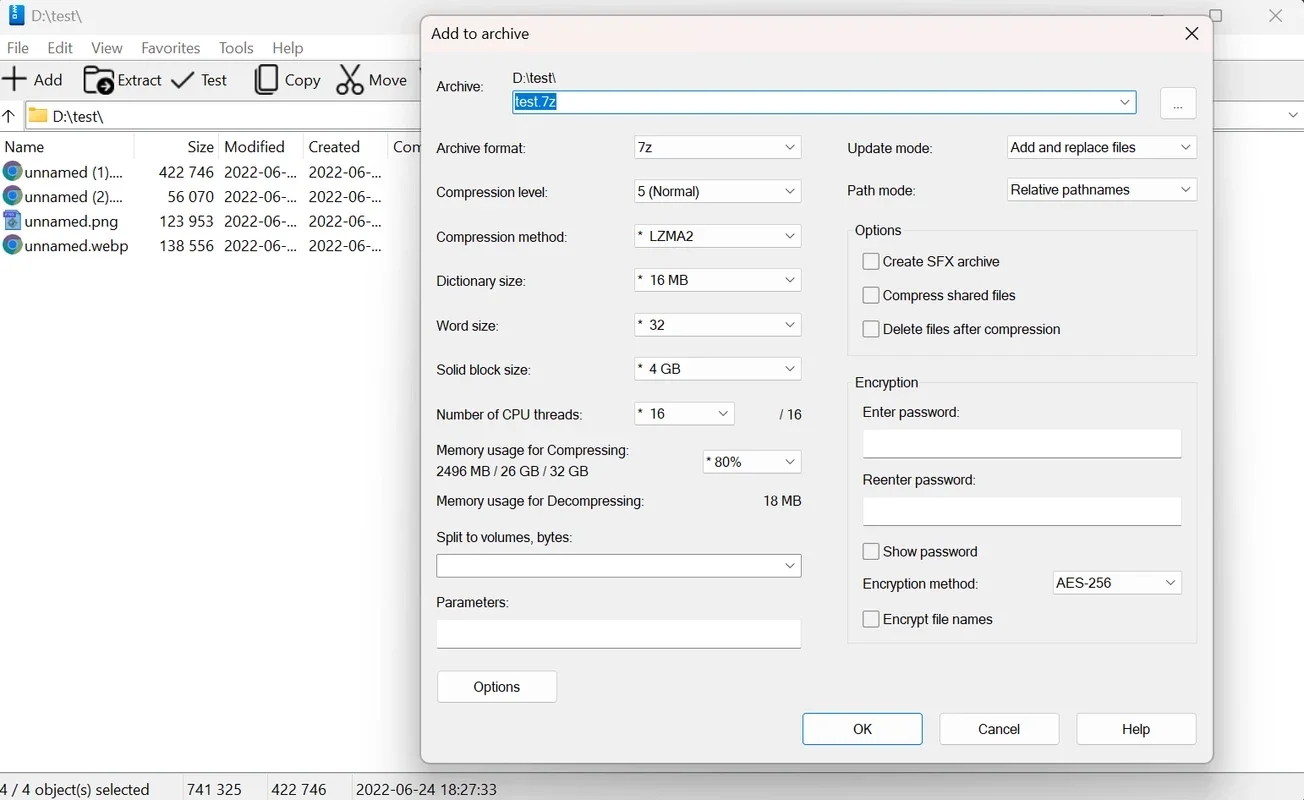Image resolution: width=1304 pixels, height=800 pixels.
Task: Open the Solid block size dropdown
Action: point(718,369)
